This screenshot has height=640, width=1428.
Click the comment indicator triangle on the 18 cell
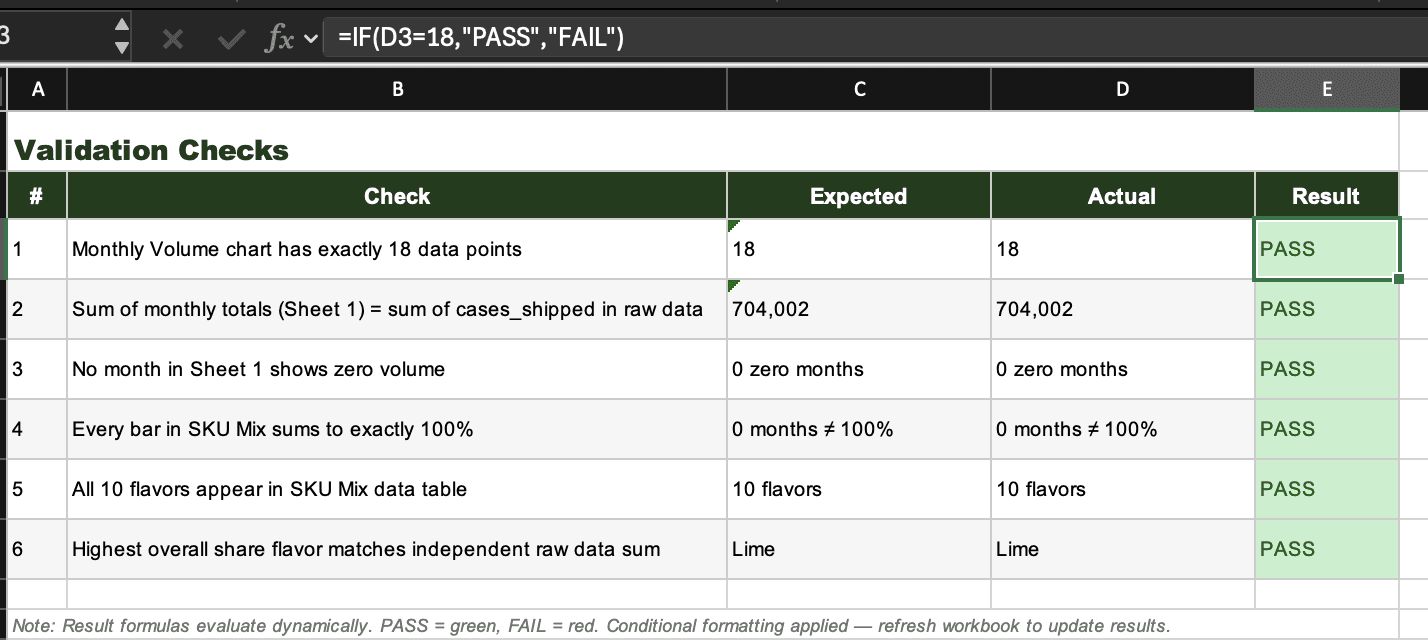click(x=731, y=227)
